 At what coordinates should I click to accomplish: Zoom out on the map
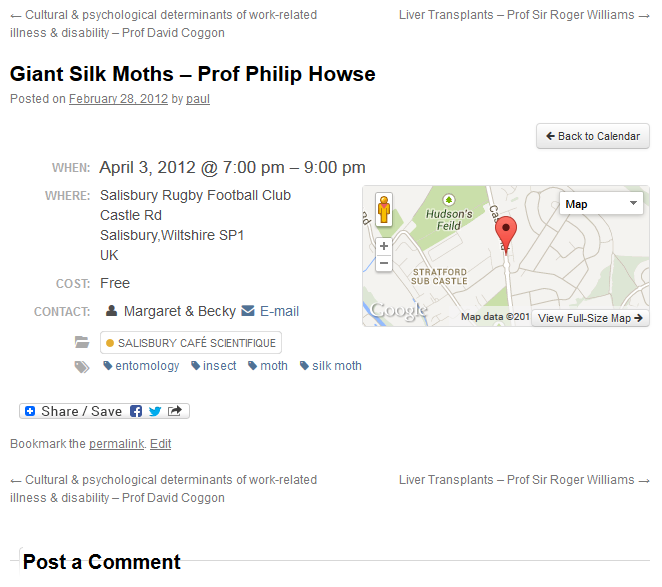point(384,263)
